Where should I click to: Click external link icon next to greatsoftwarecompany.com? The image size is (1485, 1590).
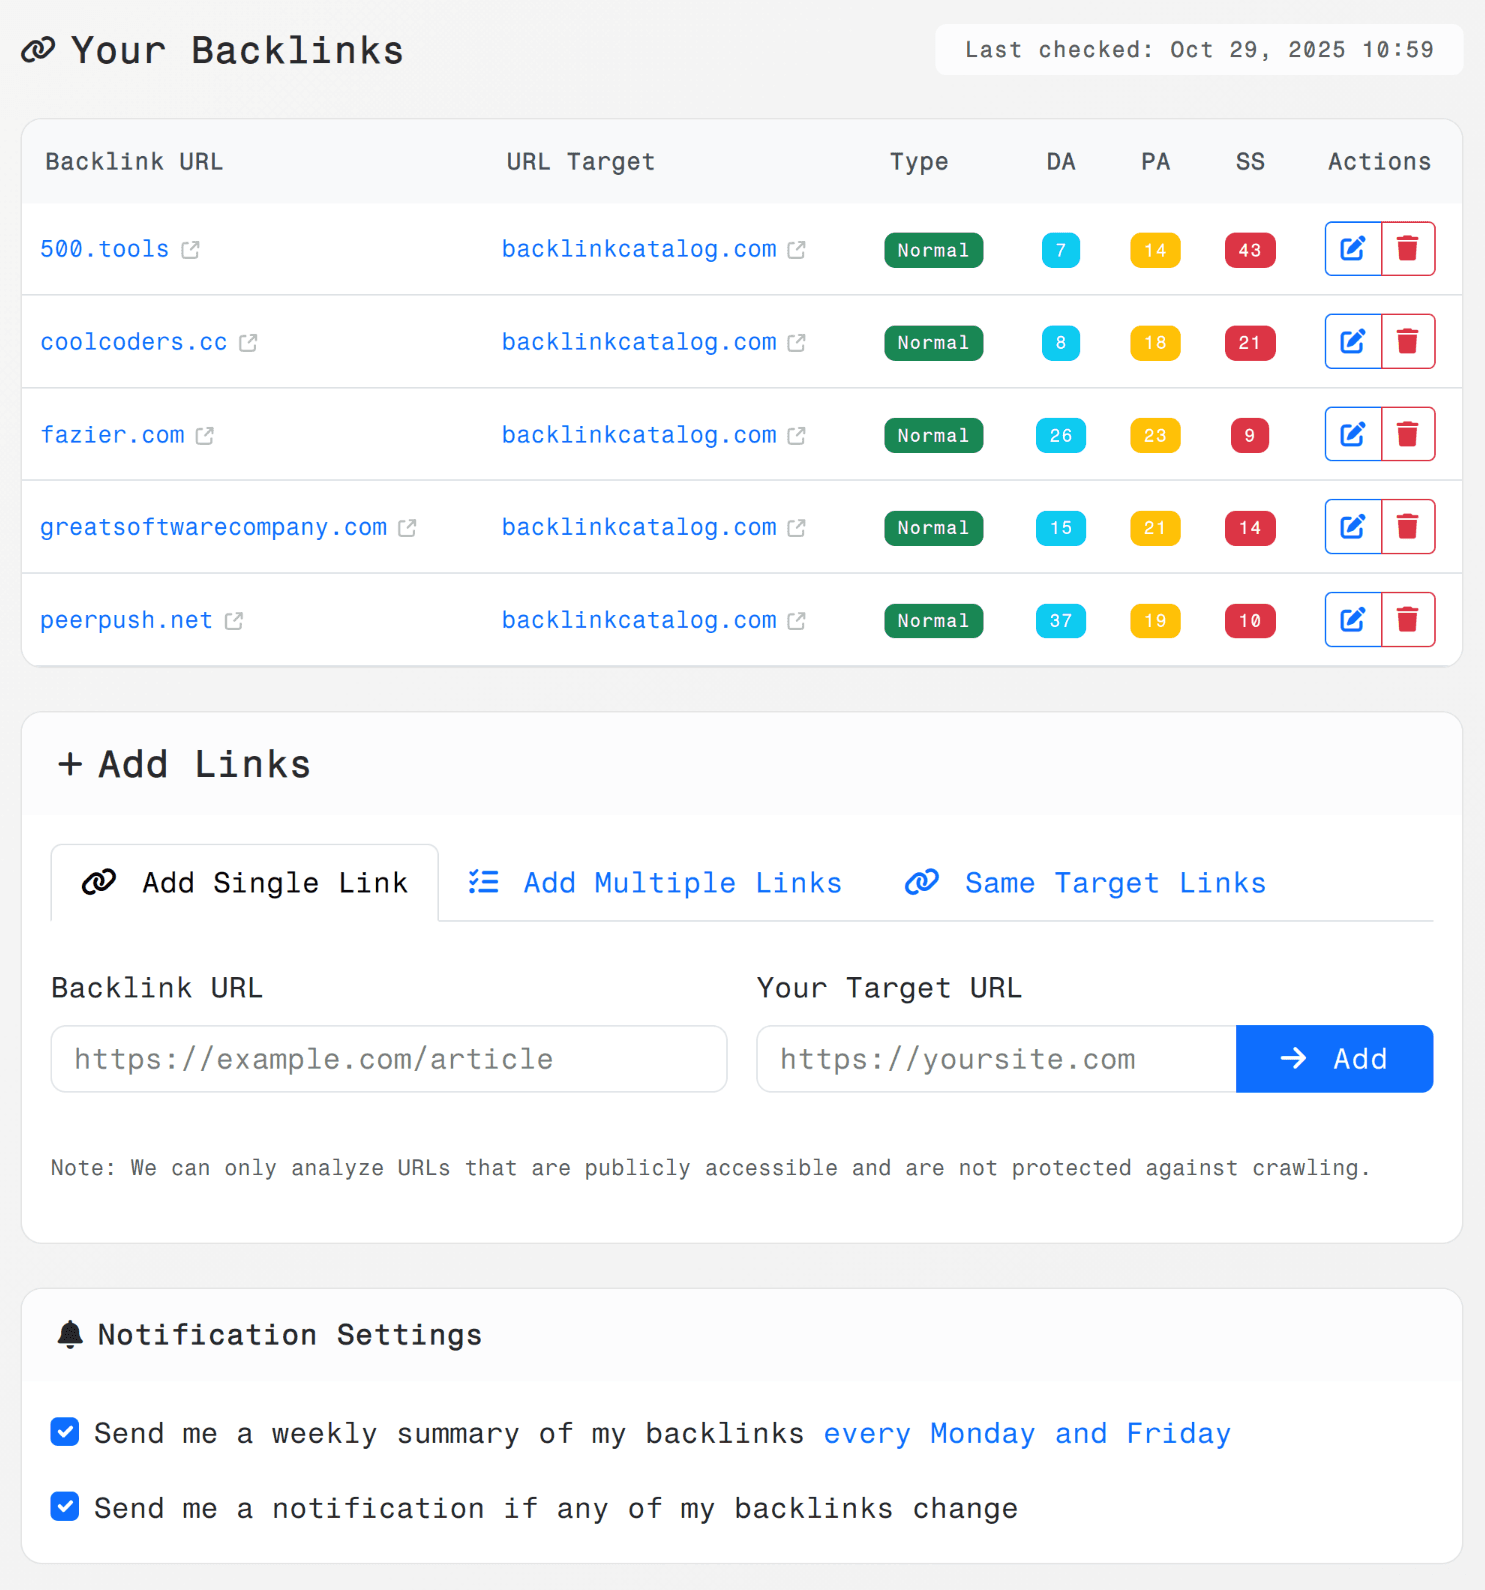click(x=407, y=528)
